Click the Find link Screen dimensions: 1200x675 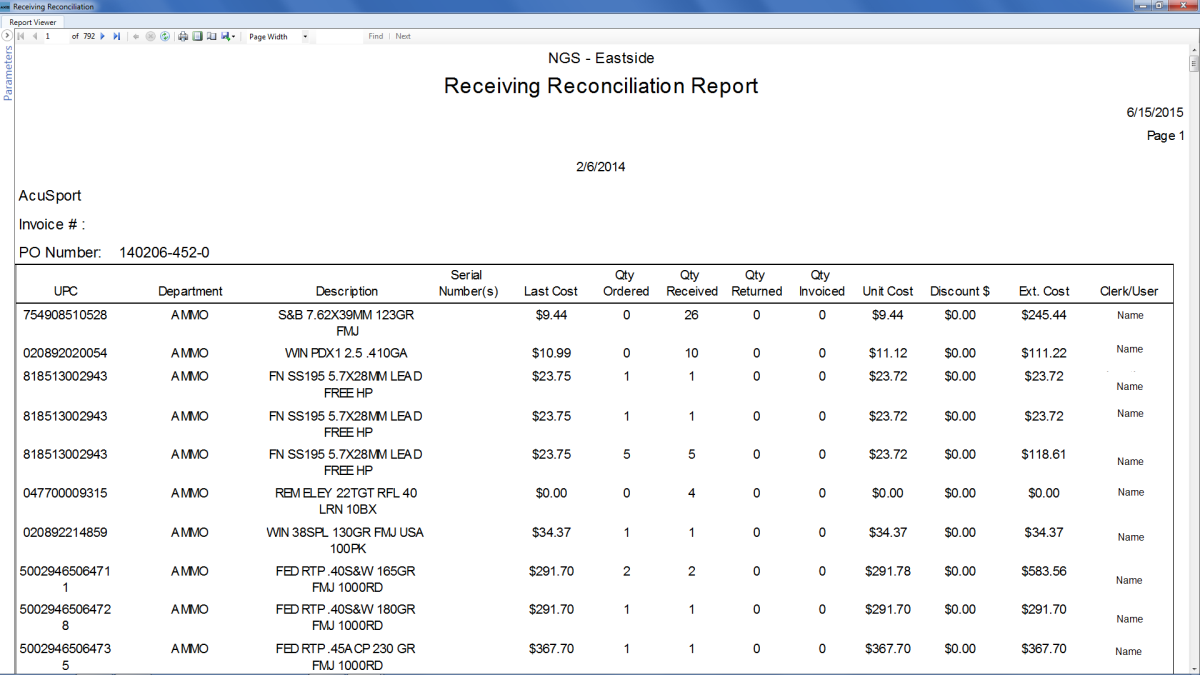pyautogui.click(x=375, y=36)
